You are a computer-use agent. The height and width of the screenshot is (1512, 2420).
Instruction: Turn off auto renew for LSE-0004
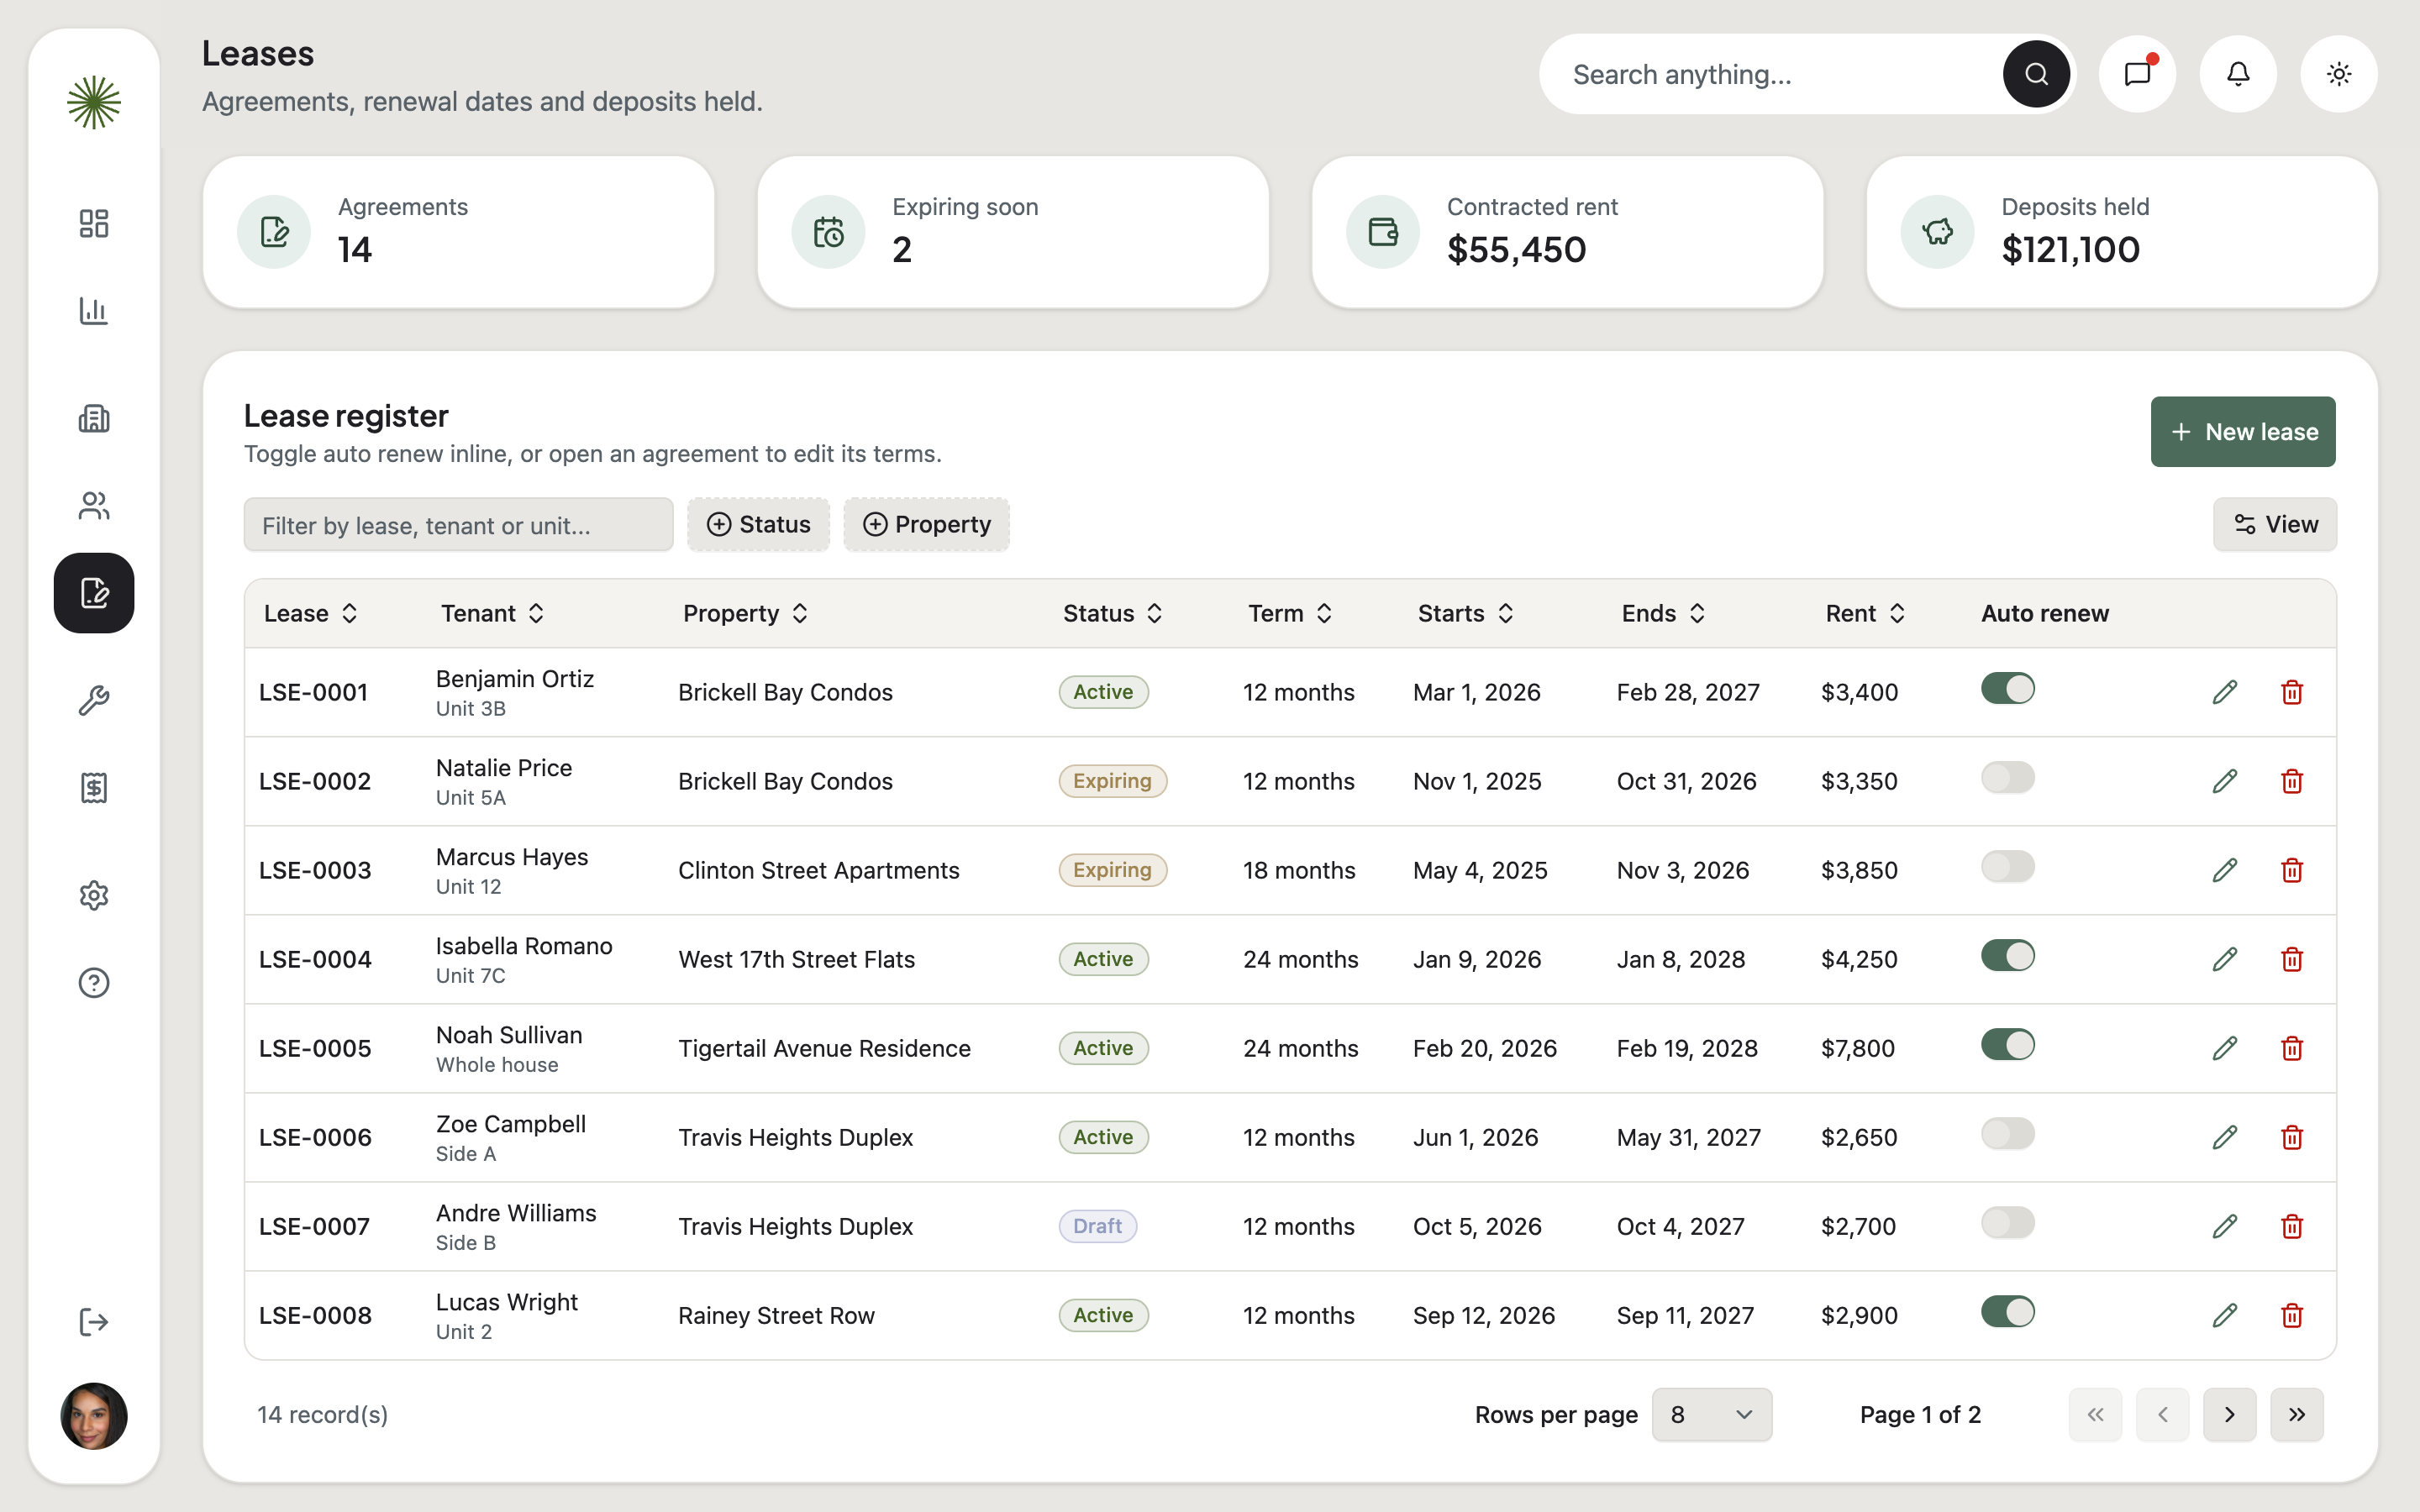[2008, 956]
